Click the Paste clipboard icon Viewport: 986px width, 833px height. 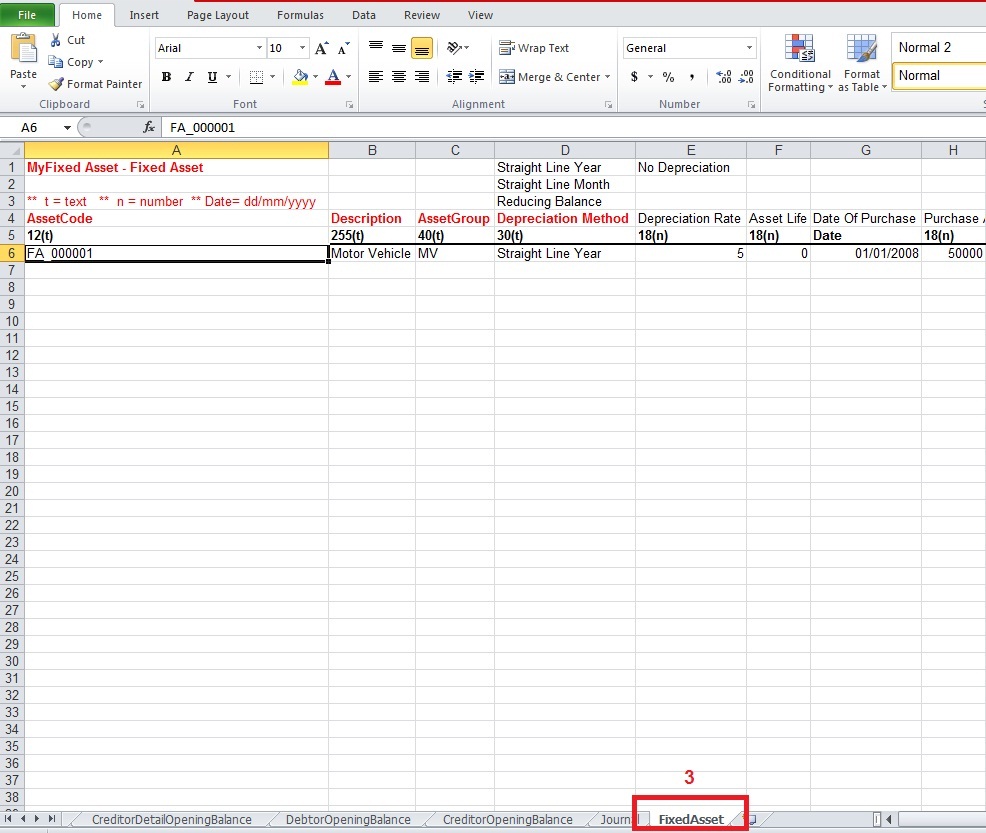pyautogui.click(x=23, y=53)
